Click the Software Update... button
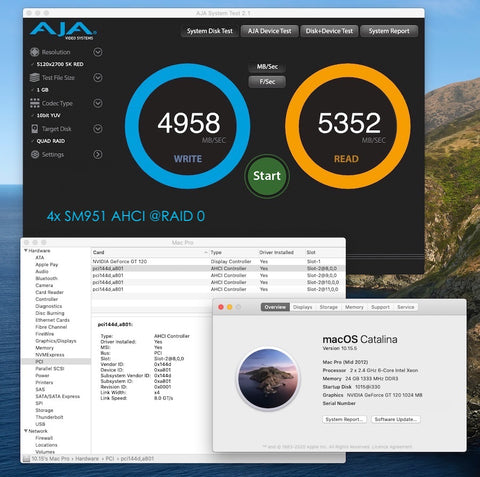Screen dimensions: 480x477 396,419
